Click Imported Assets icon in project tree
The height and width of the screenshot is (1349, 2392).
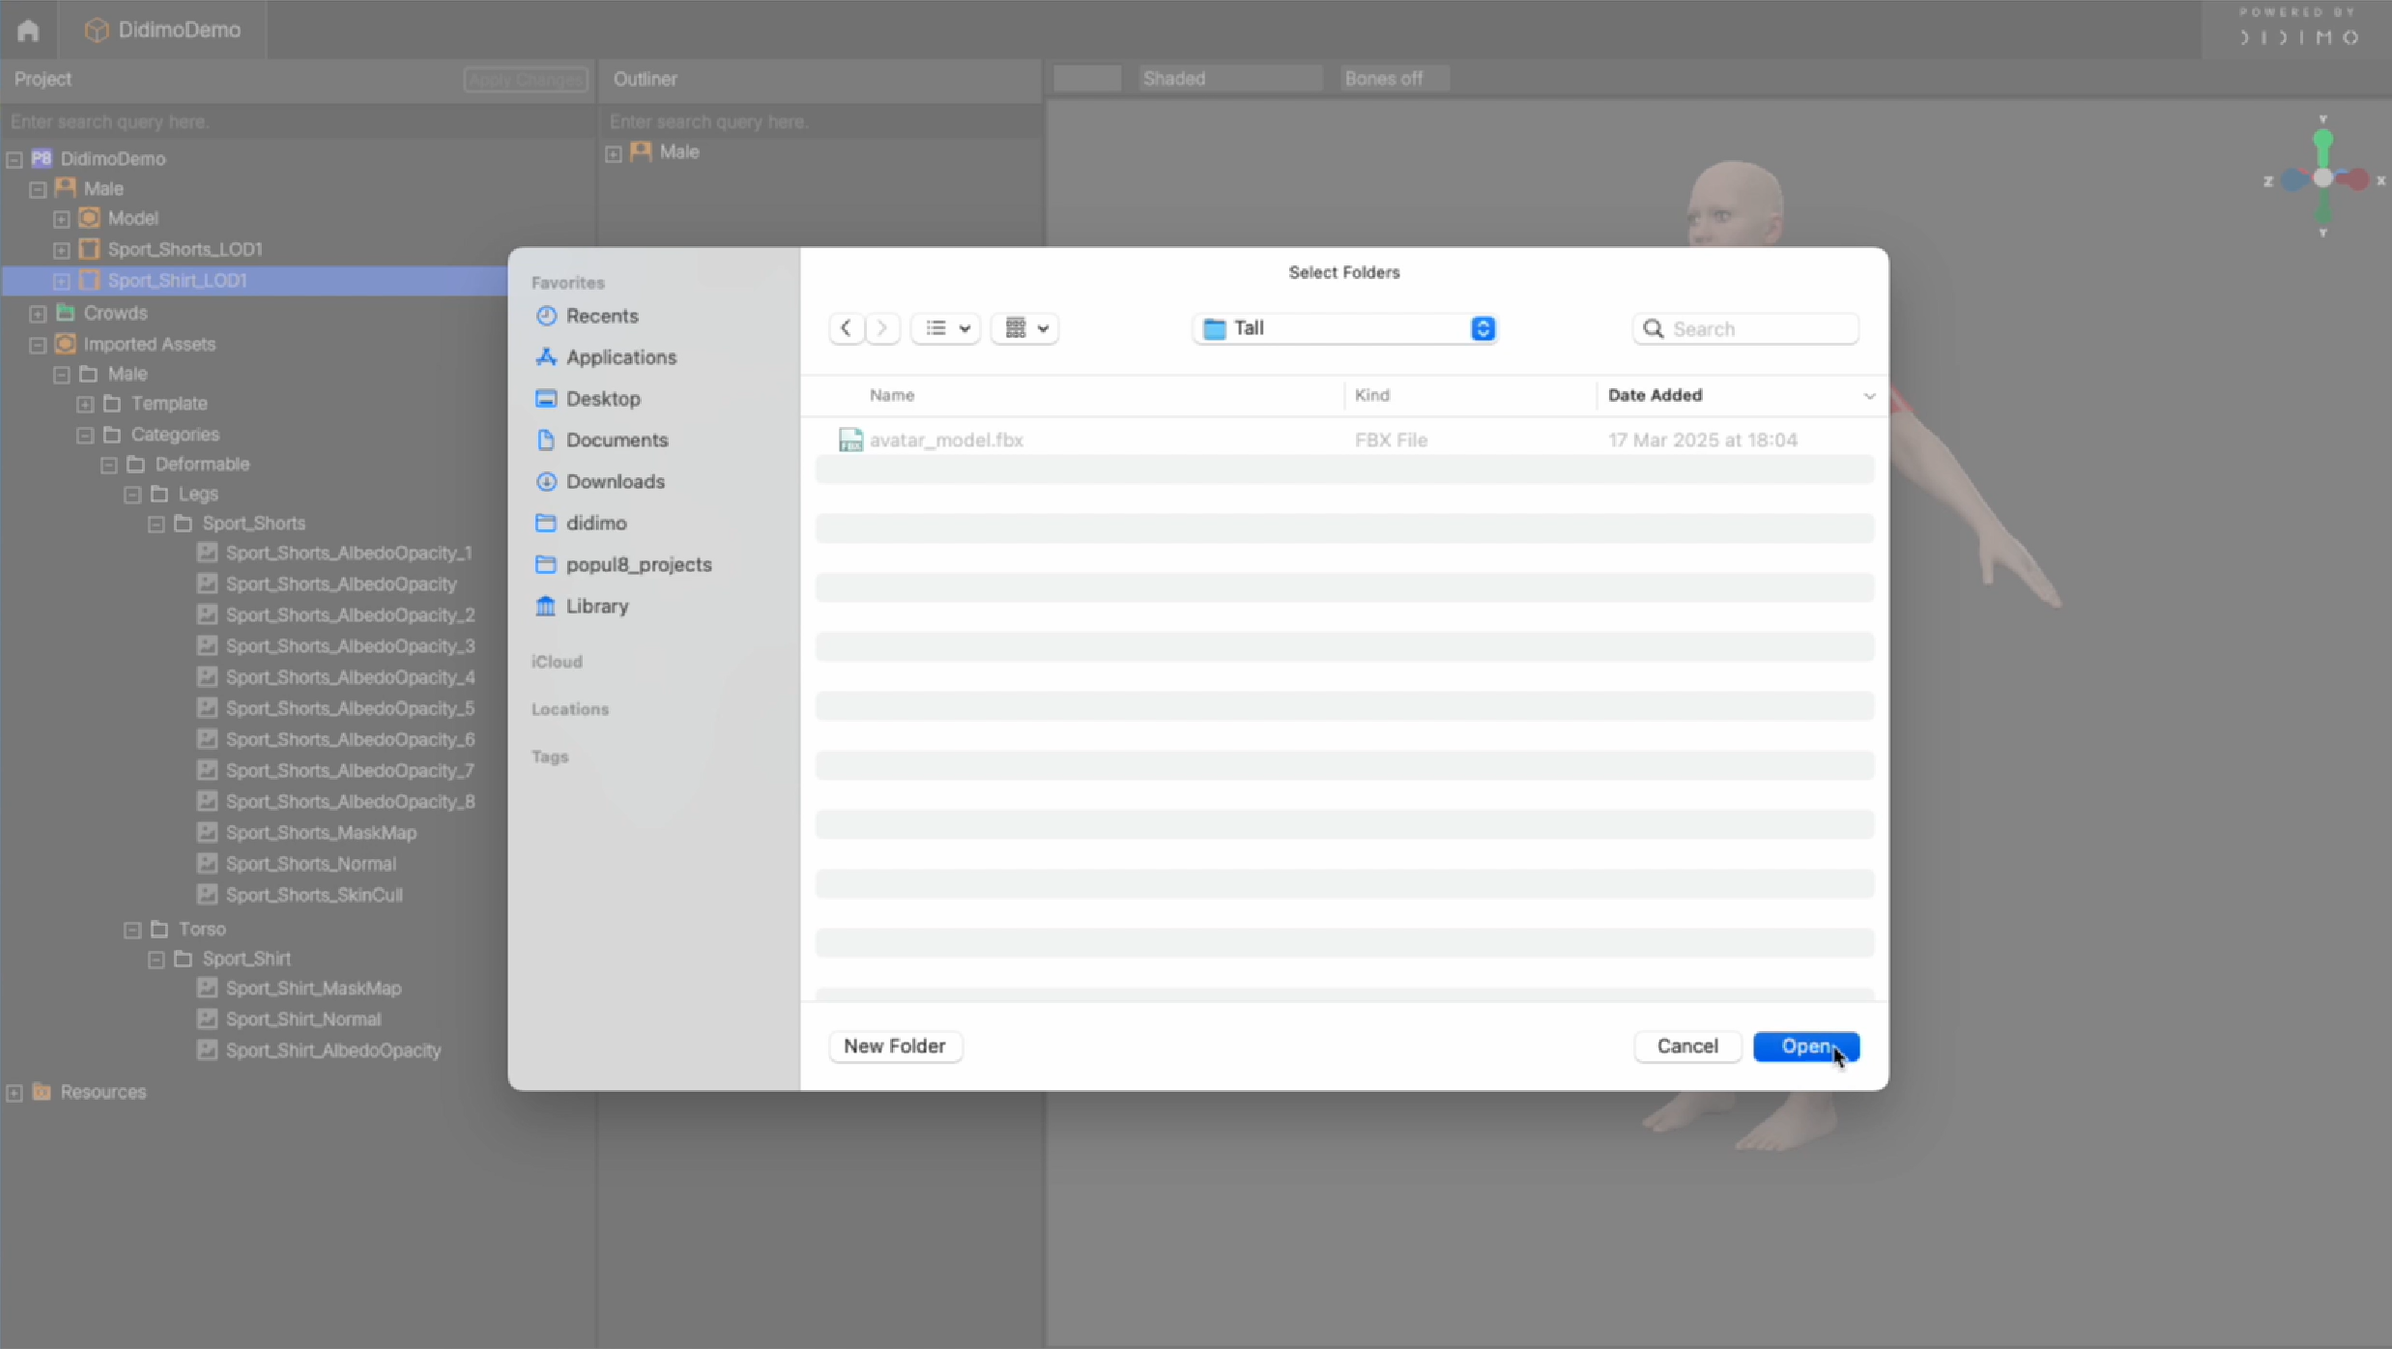pos(66,344)
